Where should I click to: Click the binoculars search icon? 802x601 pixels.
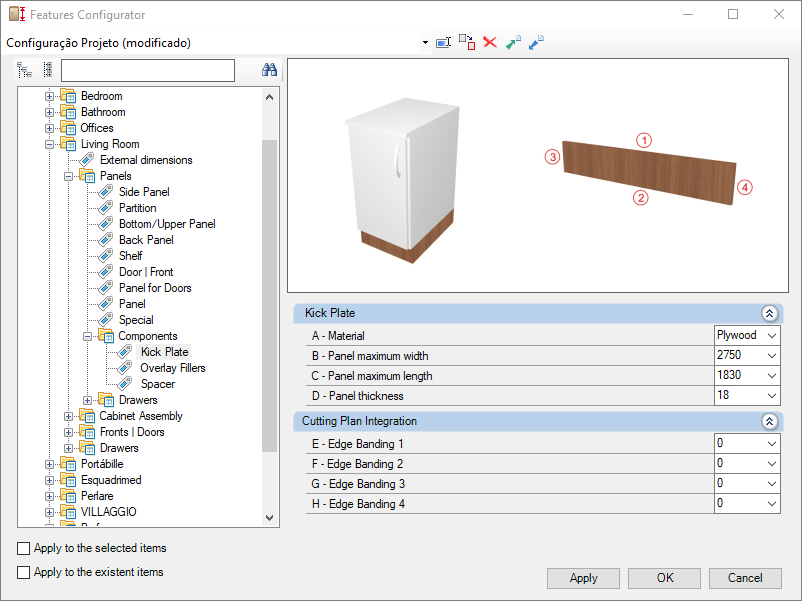click(x=269, y=70)
